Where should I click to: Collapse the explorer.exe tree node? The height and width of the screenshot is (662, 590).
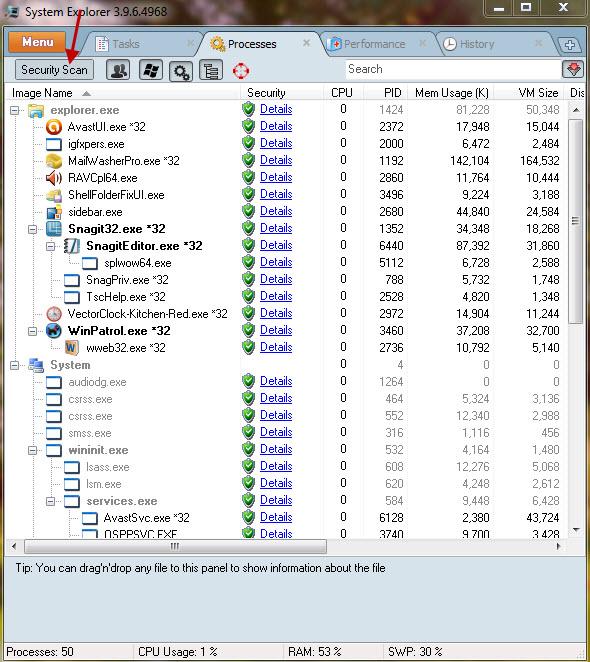click(x=15, y=111)
